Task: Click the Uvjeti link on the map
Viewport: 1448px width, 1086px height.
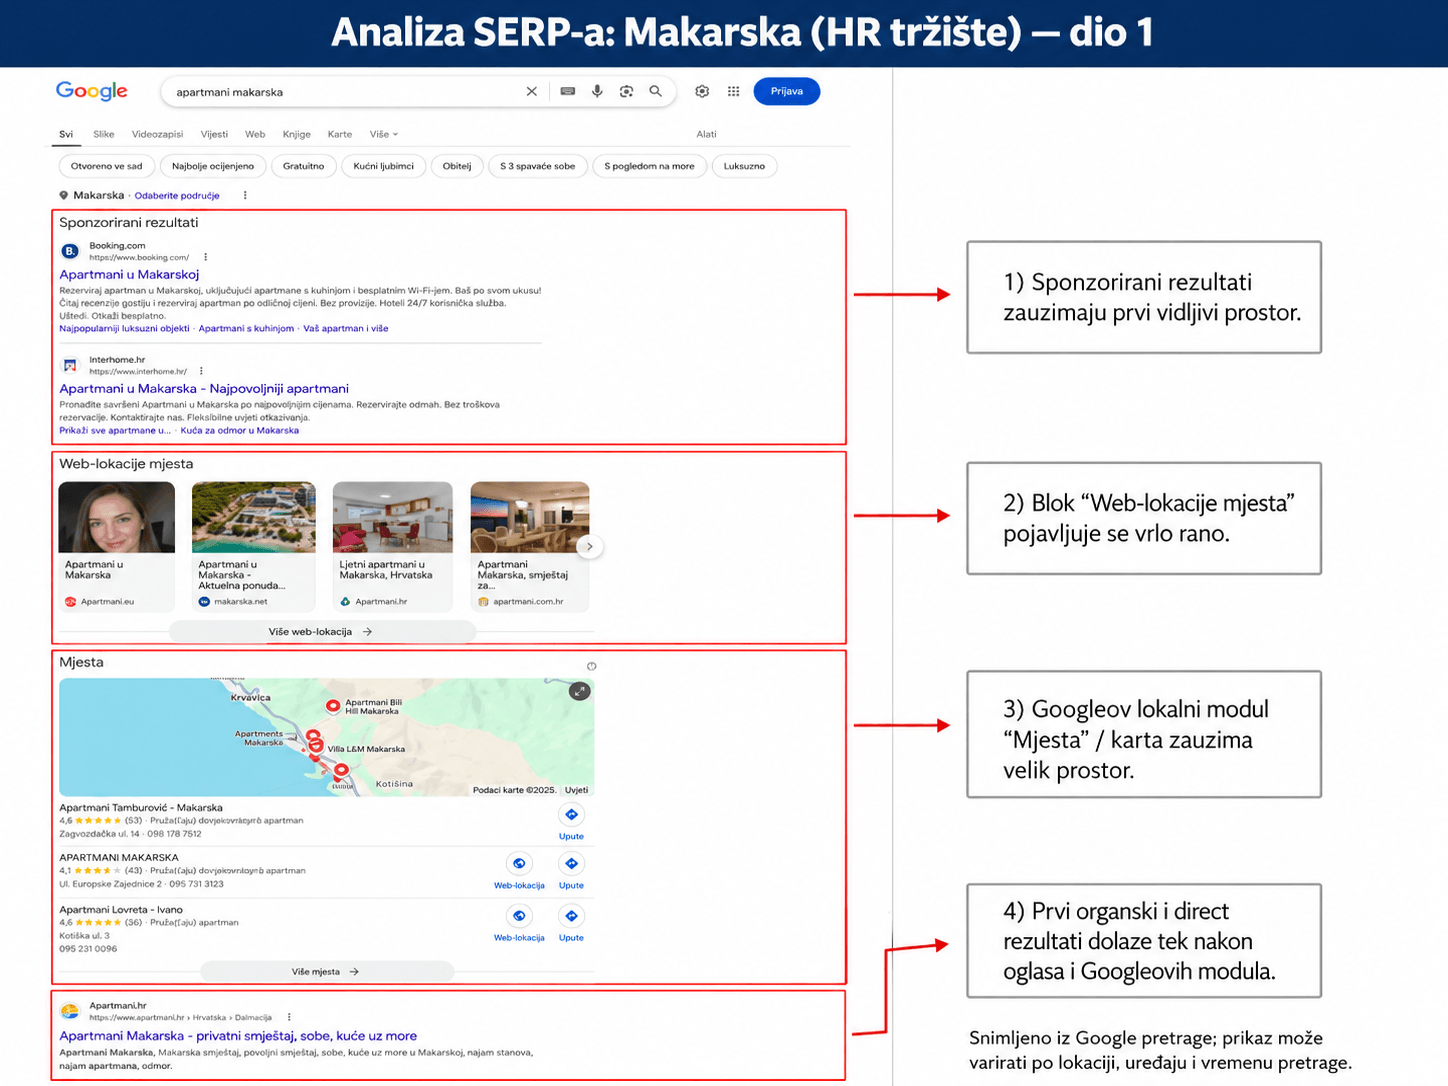Action: click(577, 790)
